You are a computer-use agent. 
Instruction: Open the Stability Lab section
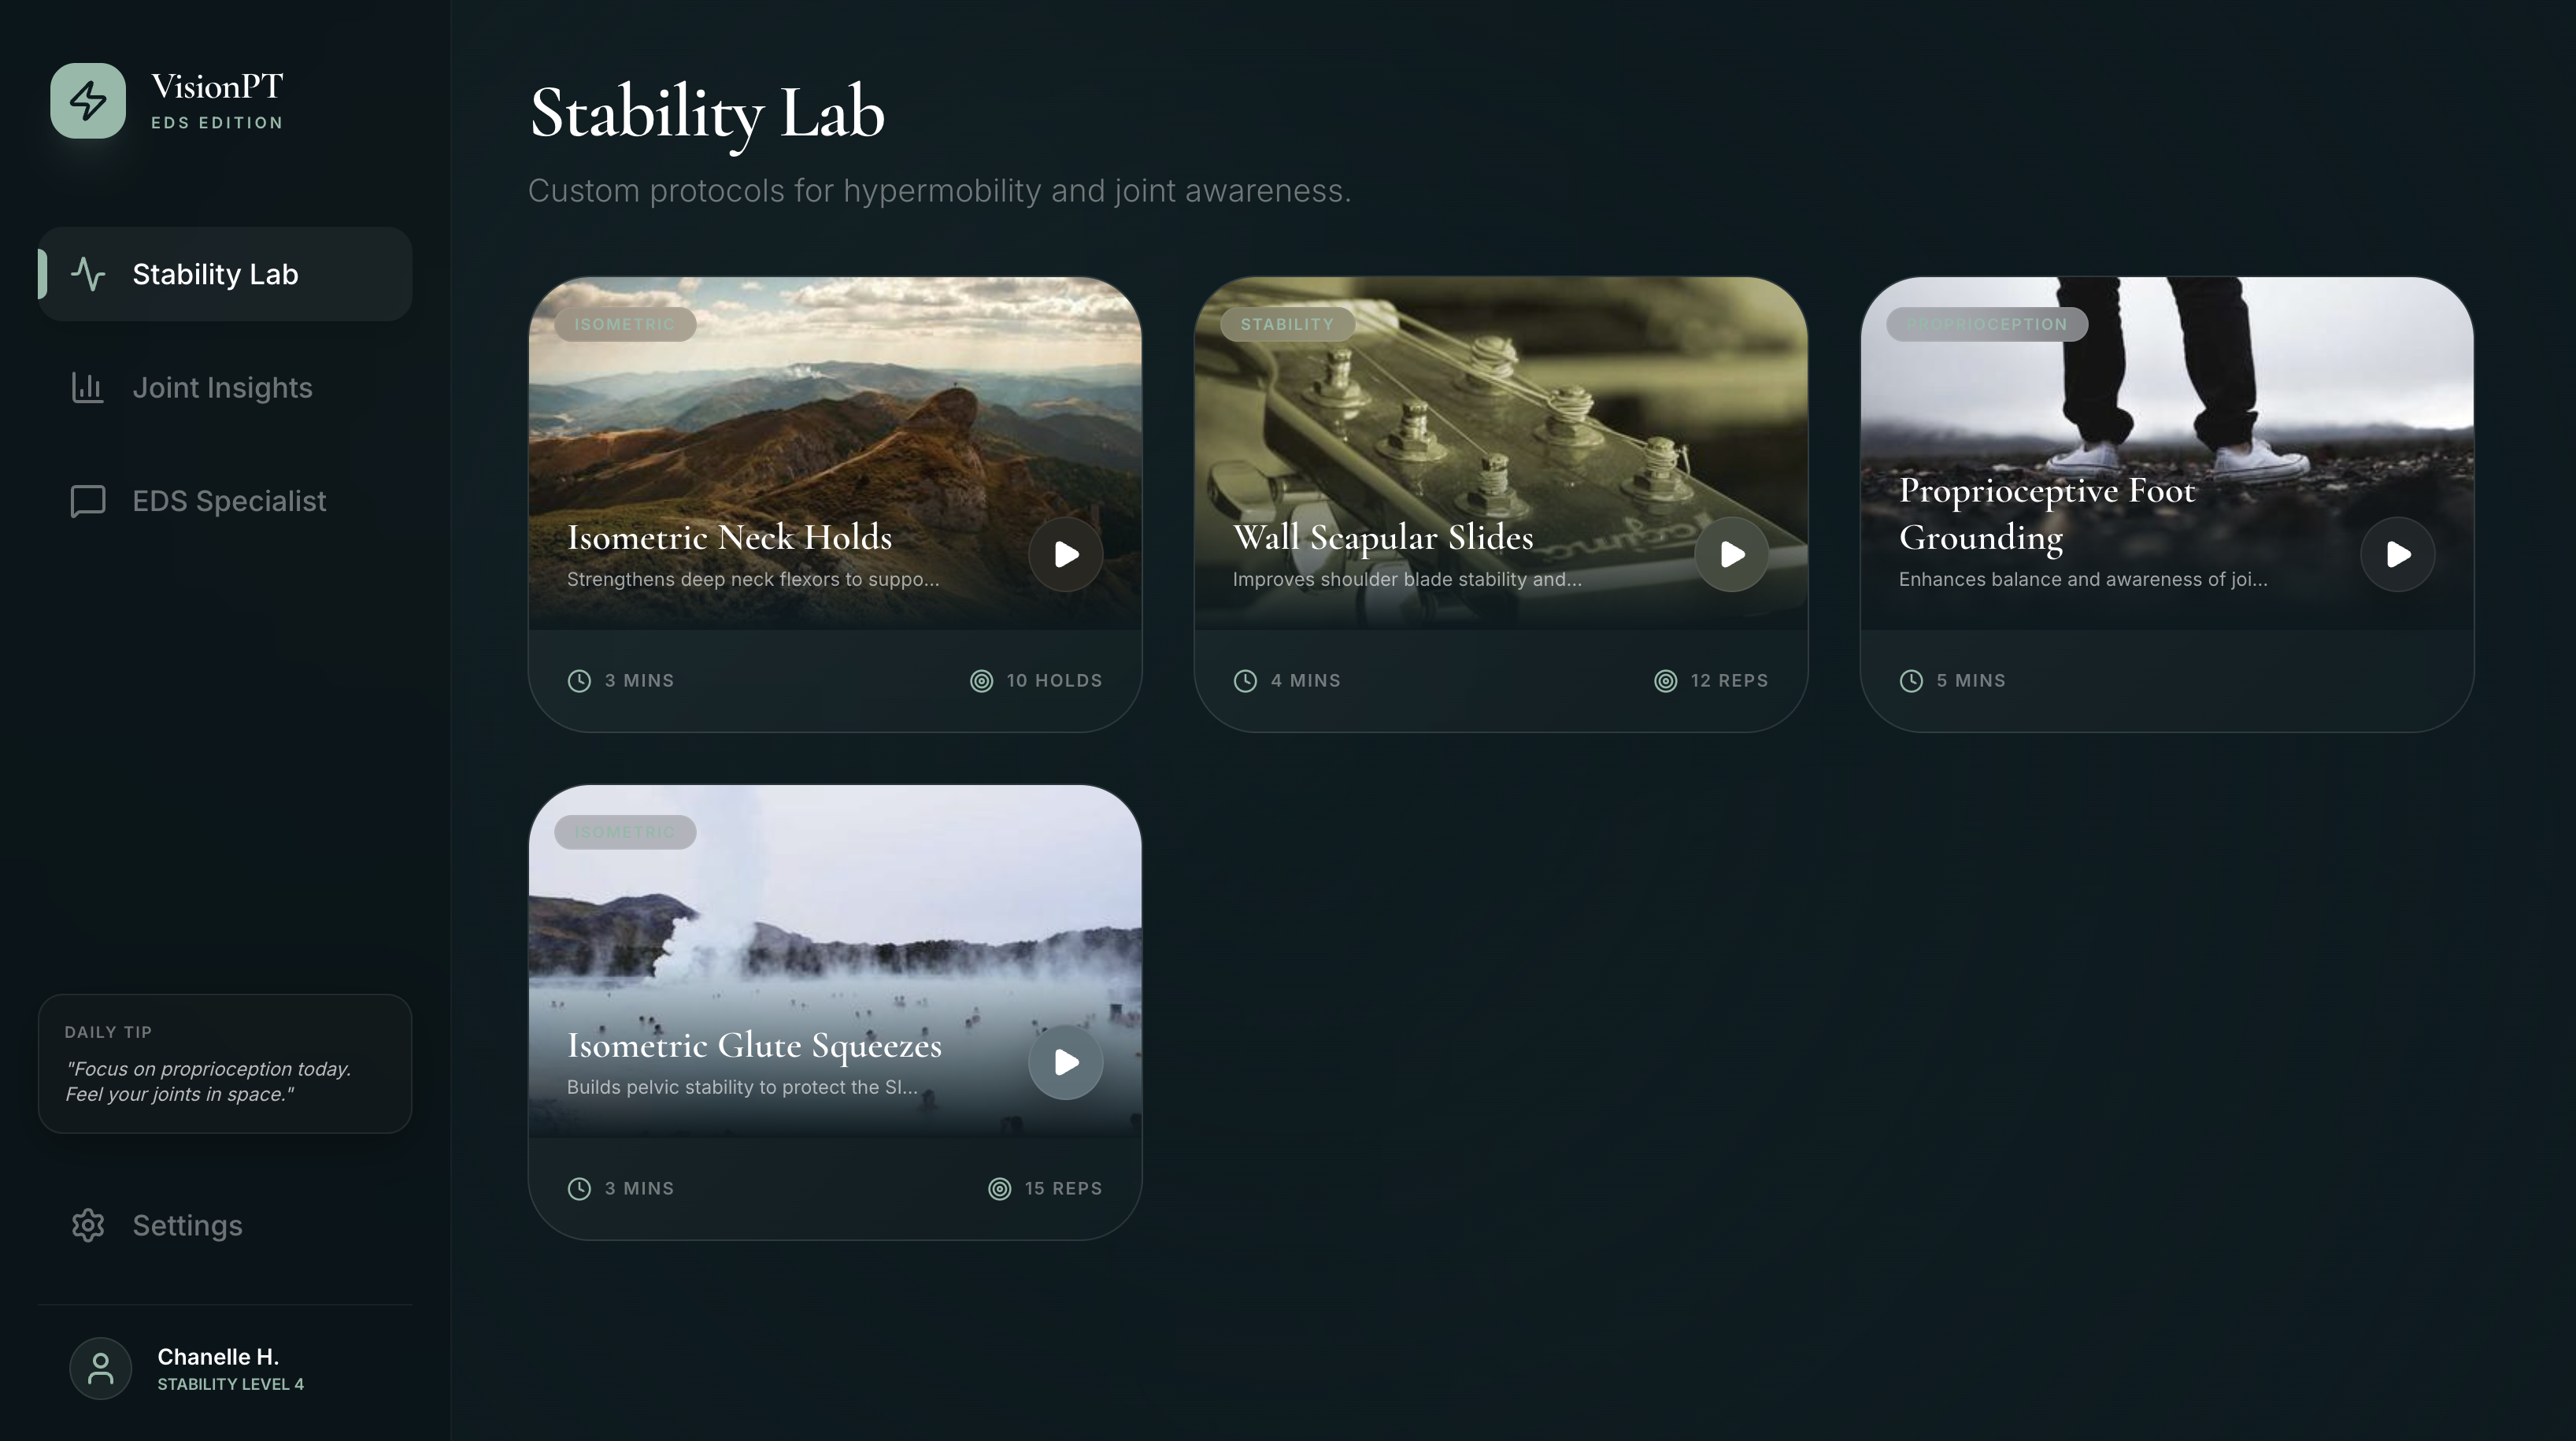[225, 274]
